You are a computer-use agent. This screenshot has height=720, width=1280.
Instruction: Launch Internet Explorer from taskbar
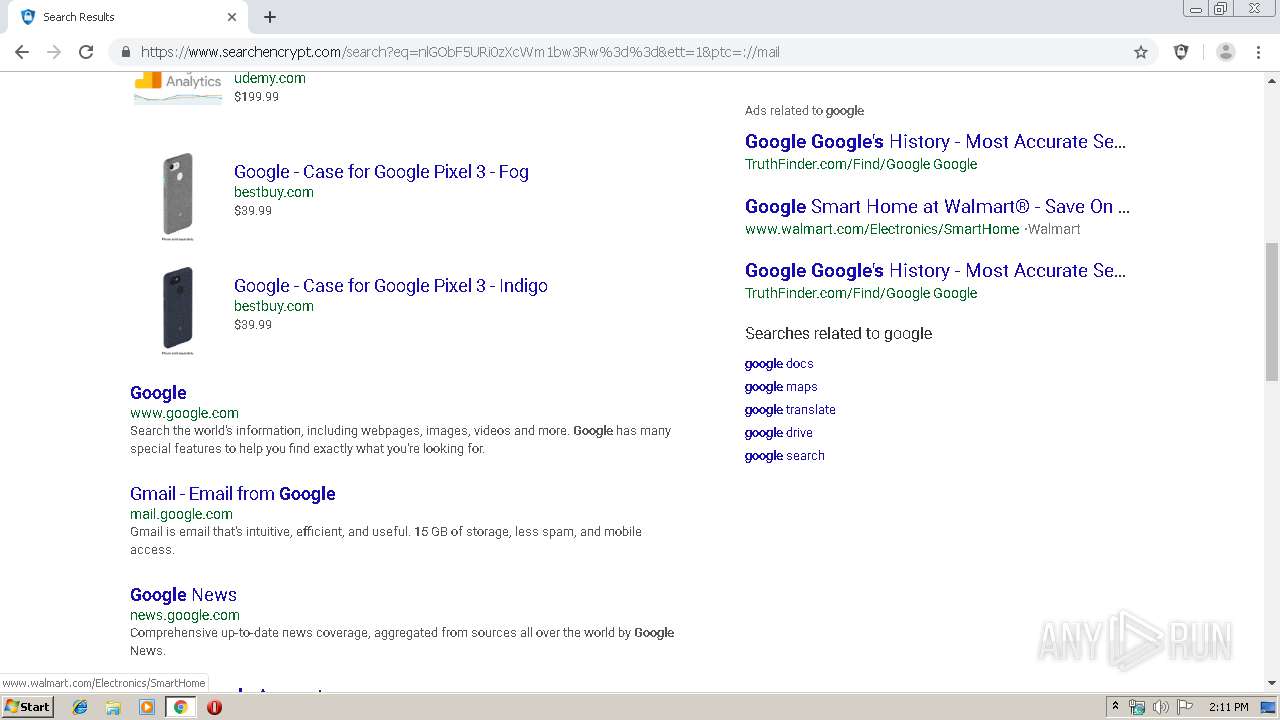point(80,707)
